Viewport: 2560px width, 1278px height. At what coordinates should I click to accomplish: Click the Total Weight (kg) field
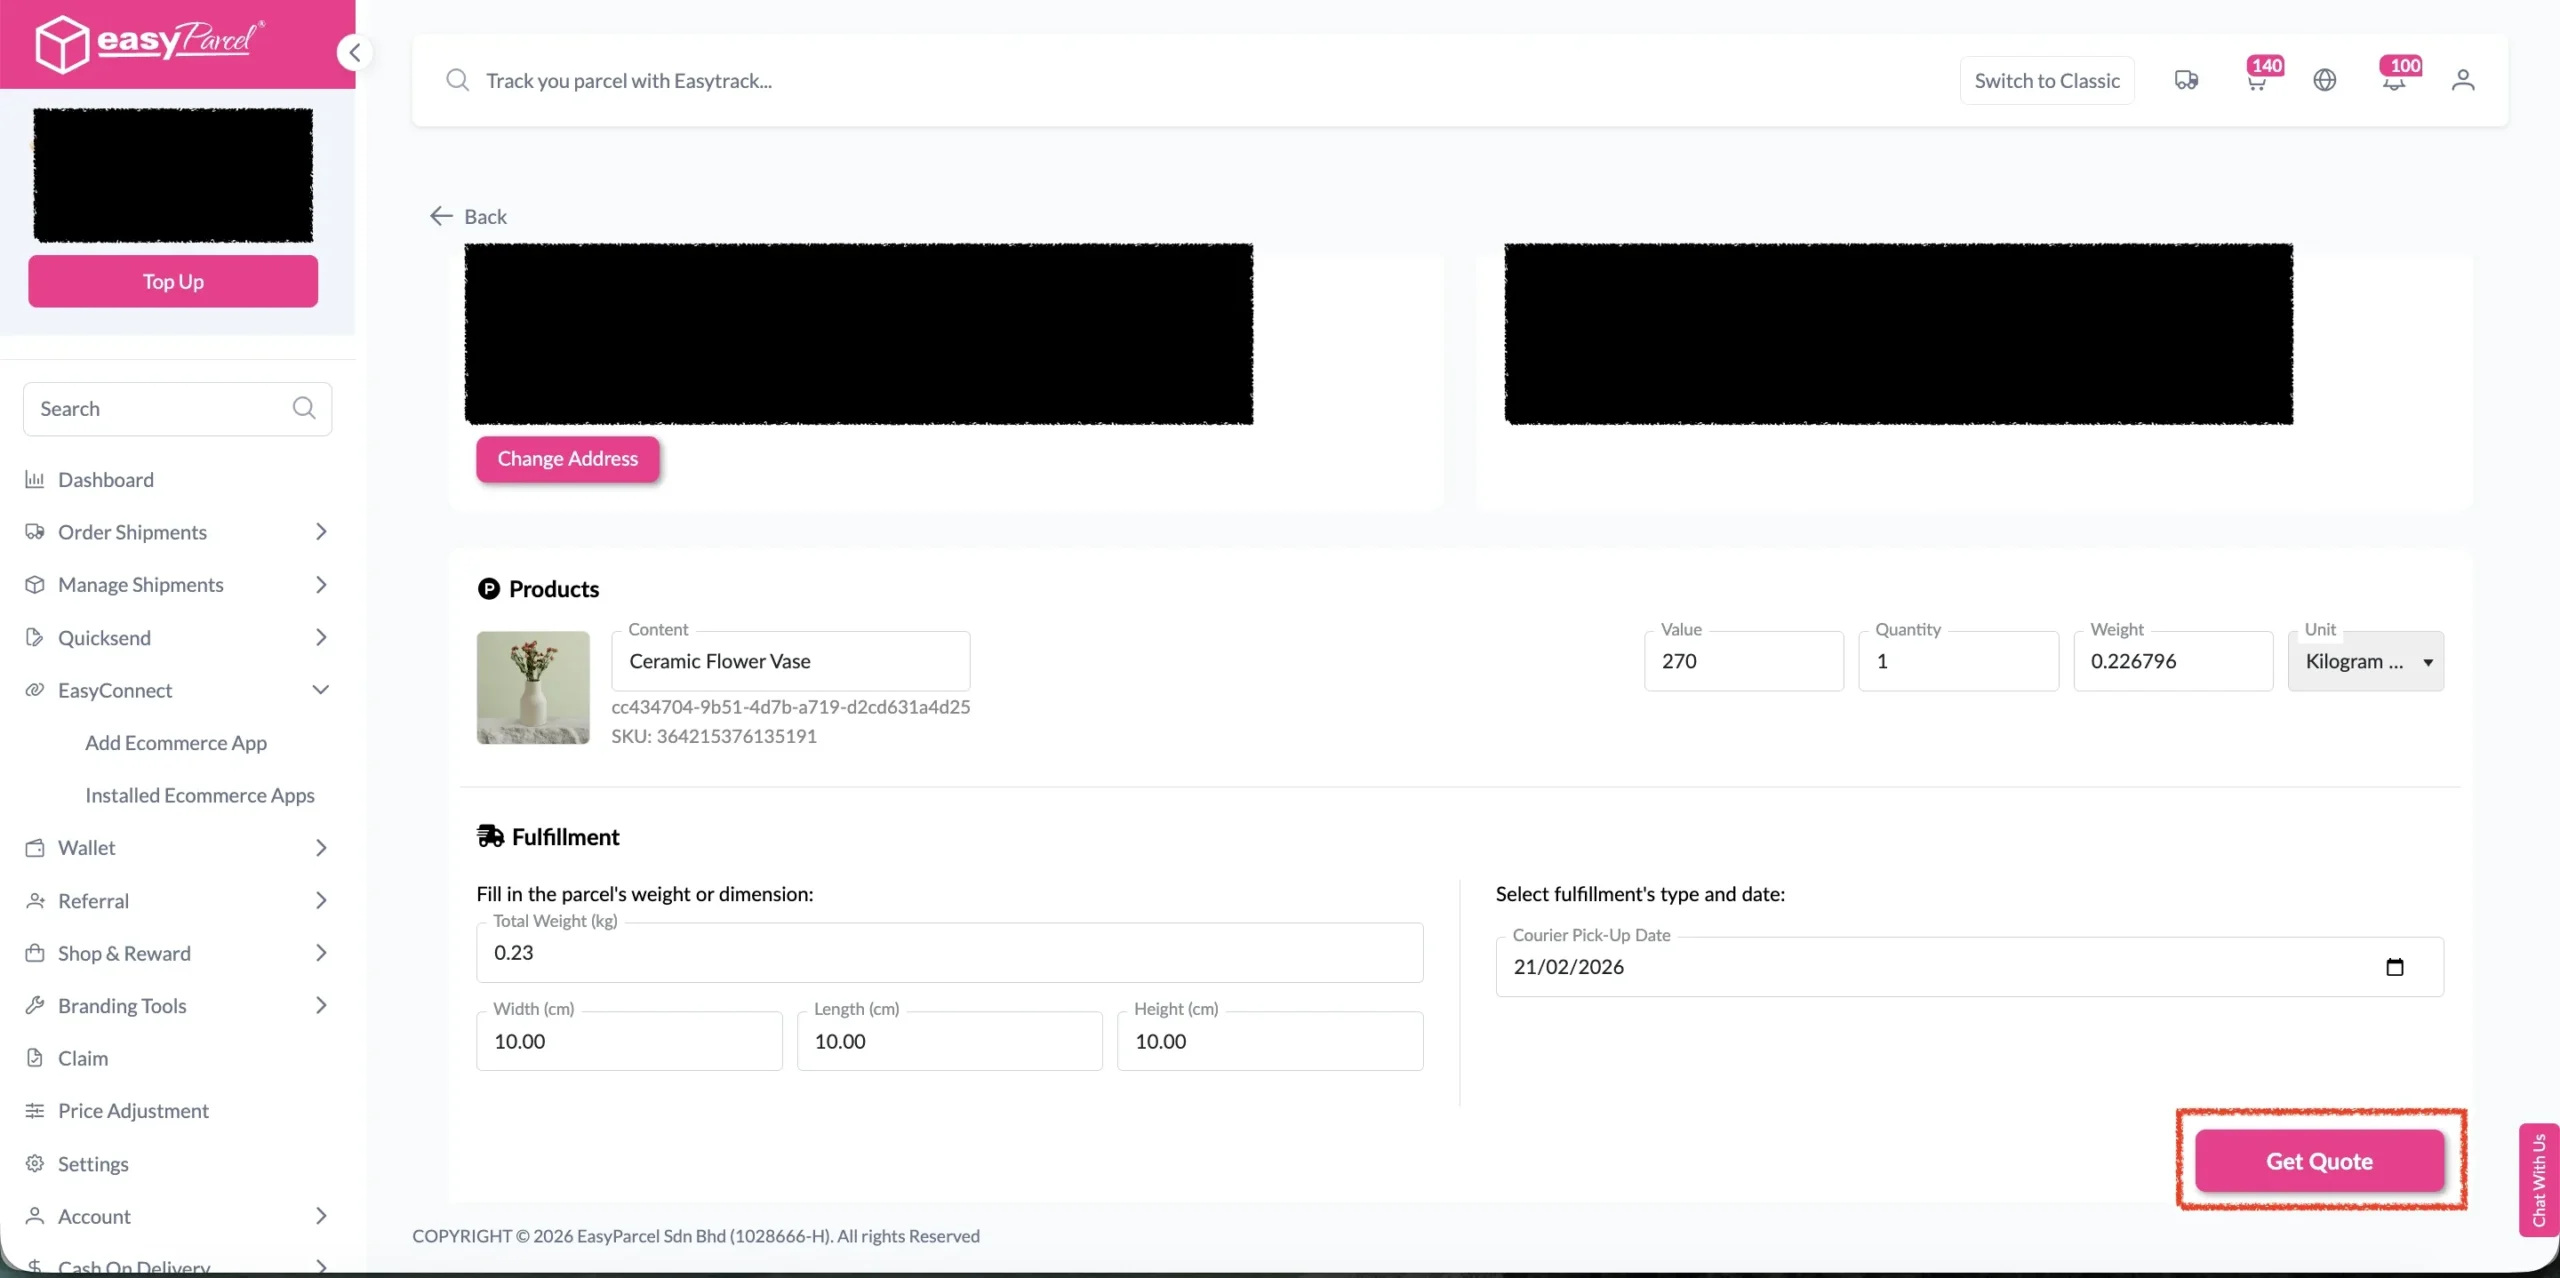(x=948, y=953)
